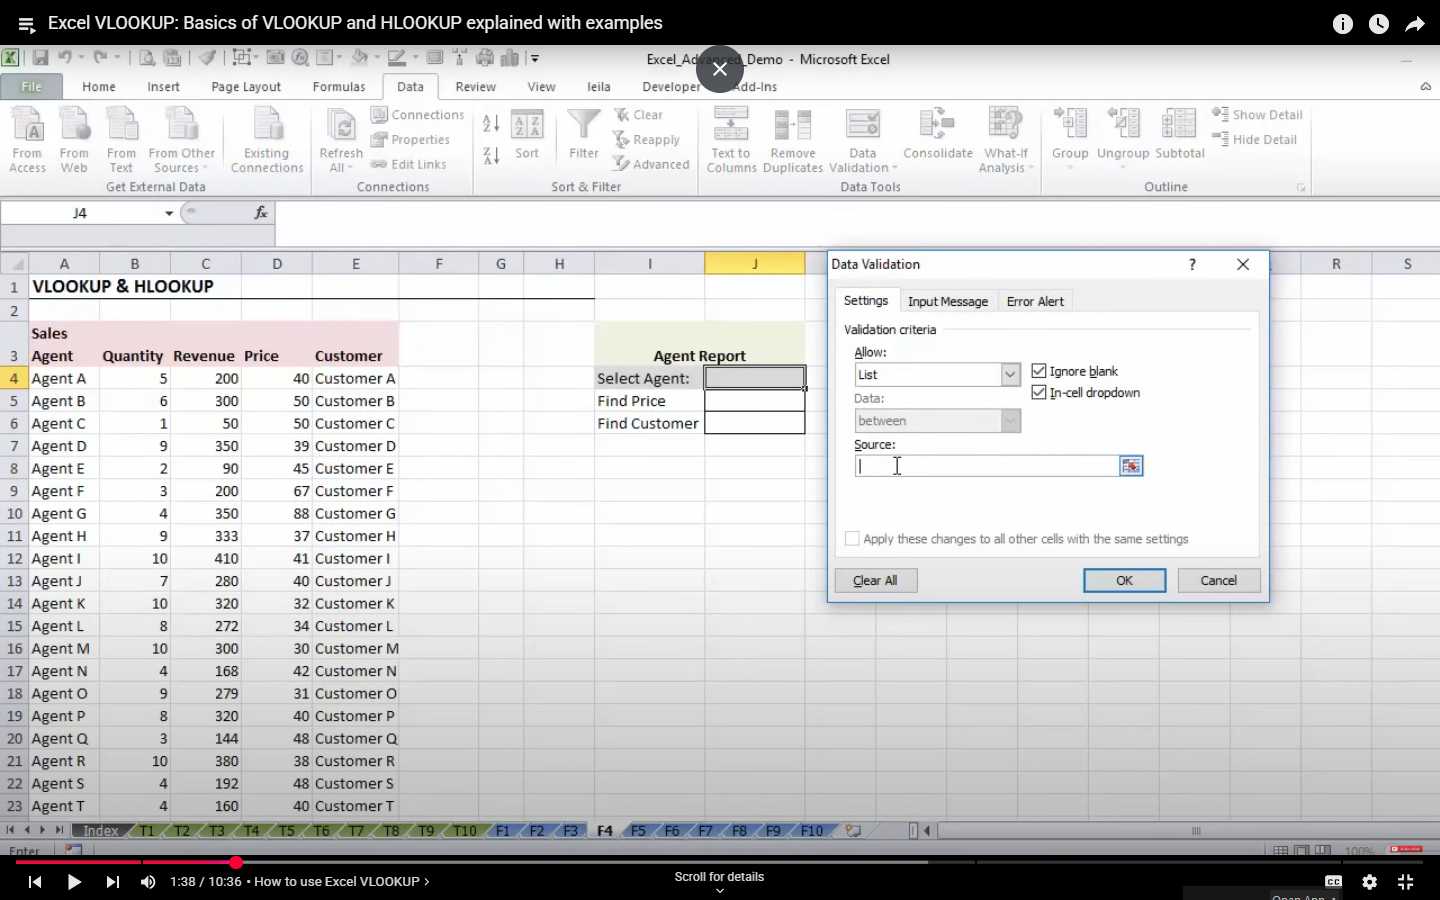The width and height of the screenshot is (1440, 900).
Task: Click the Remove Duplicates icon
Action: [x=793, y=139]
